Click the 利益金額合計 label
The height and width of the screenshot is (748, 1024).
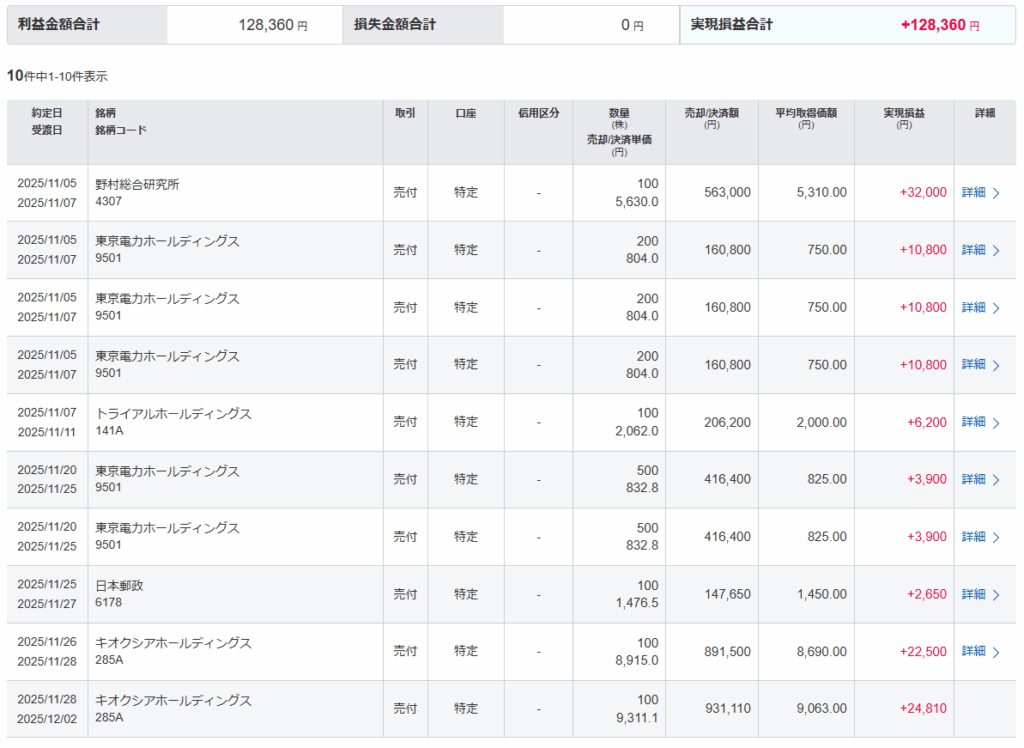pos(59,24)
